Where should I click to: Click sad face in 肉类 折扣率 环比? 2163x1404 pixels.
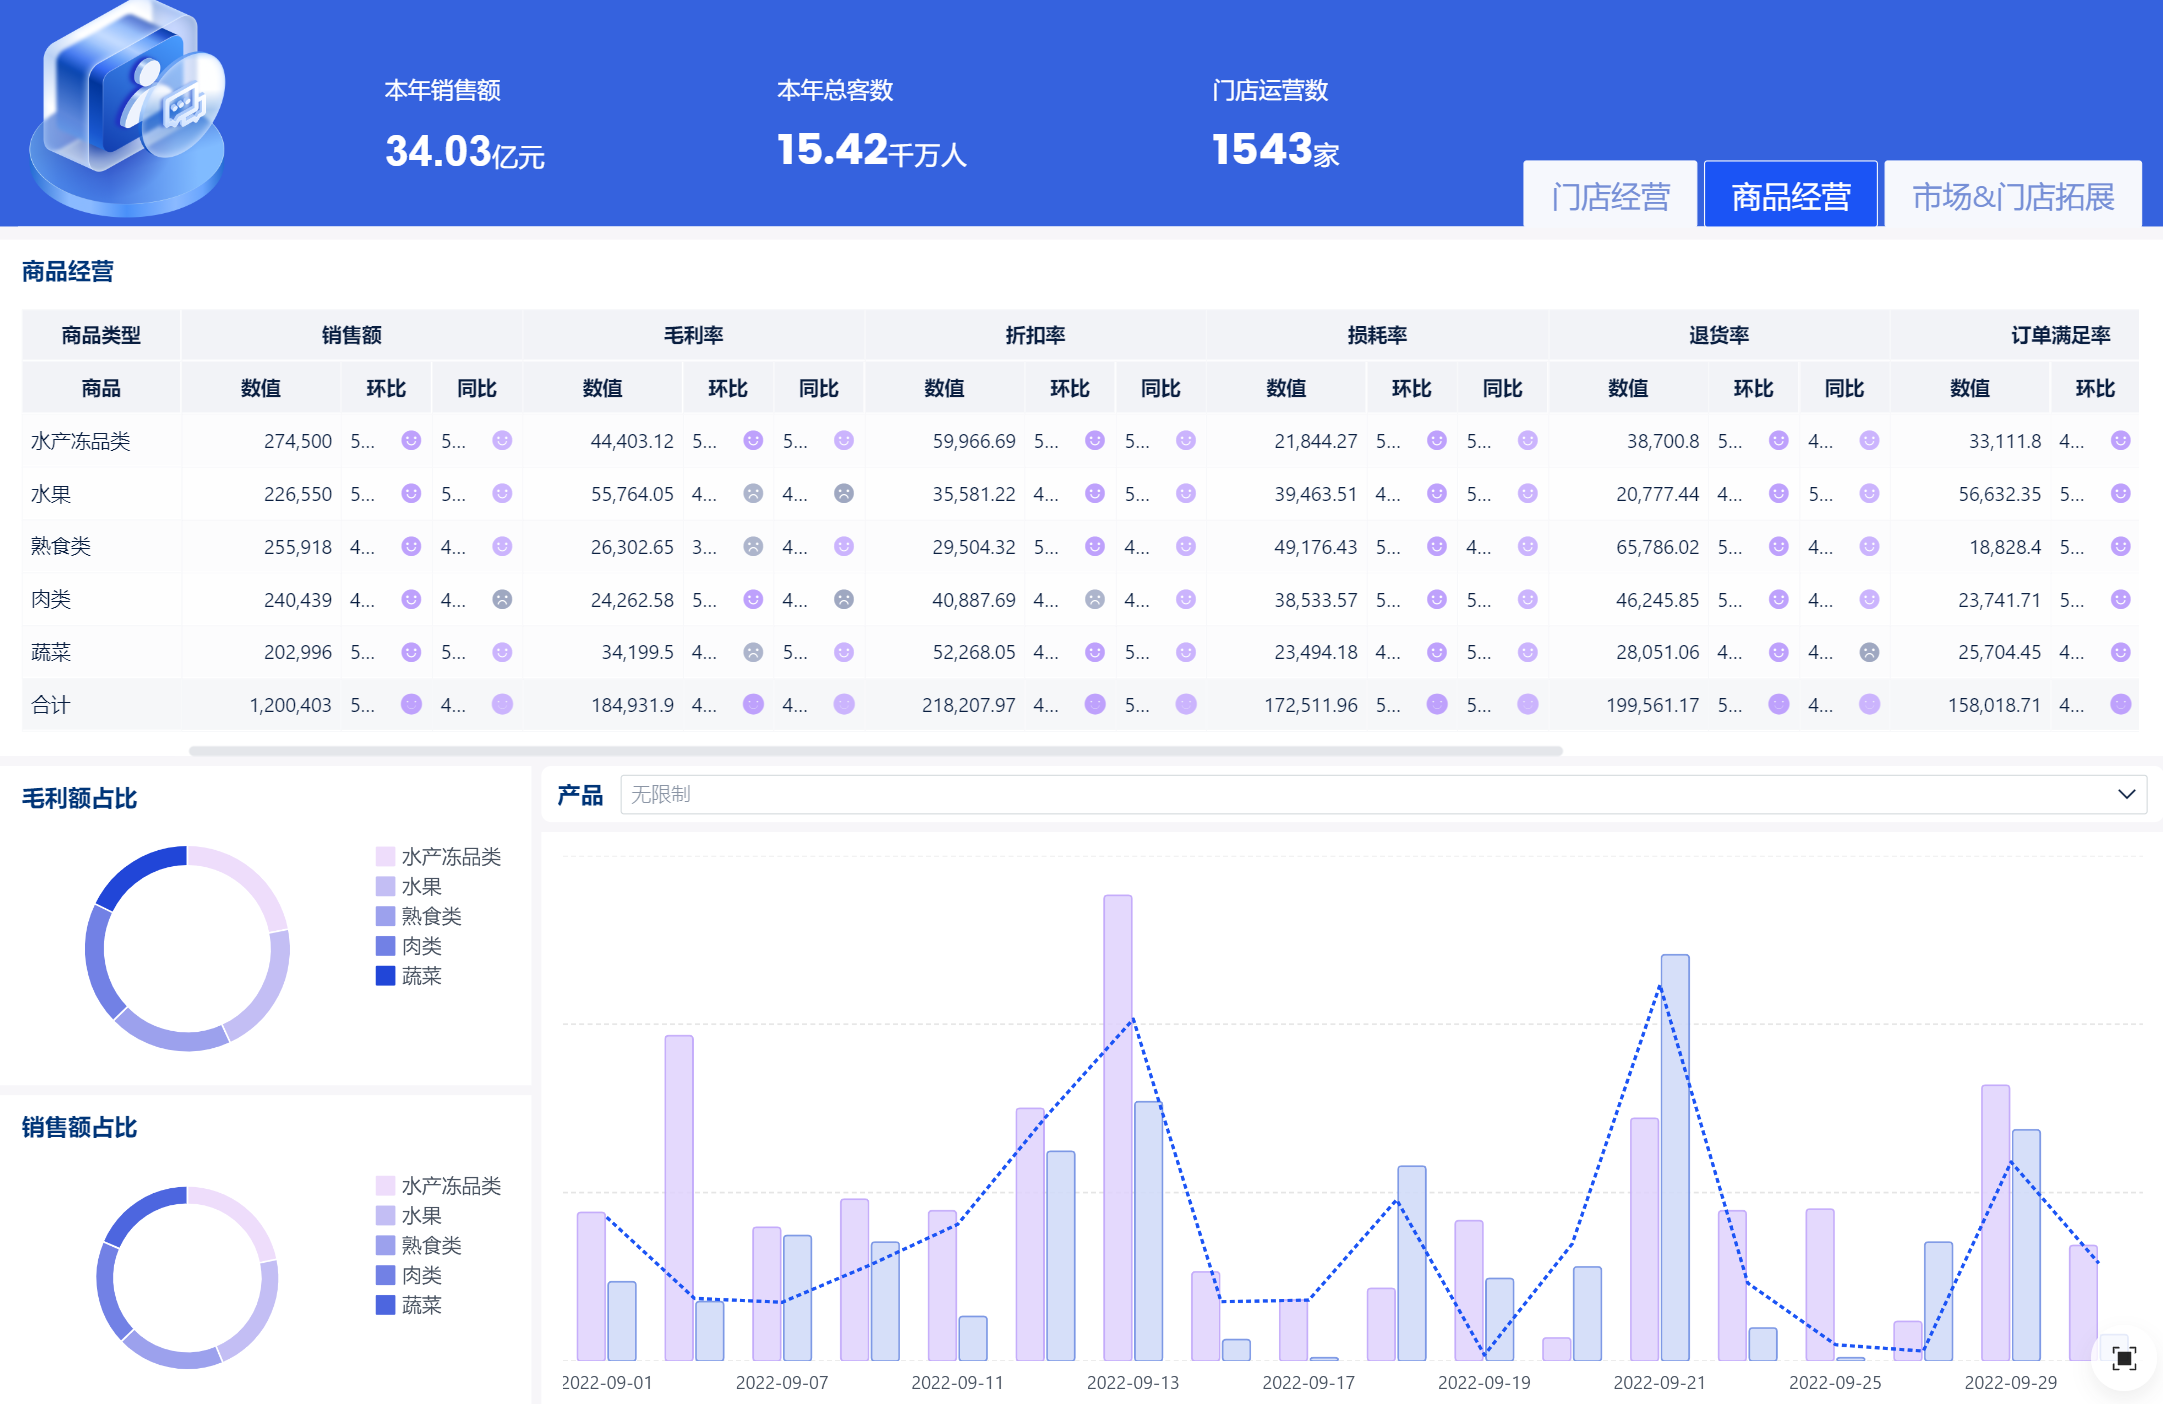1095,599
